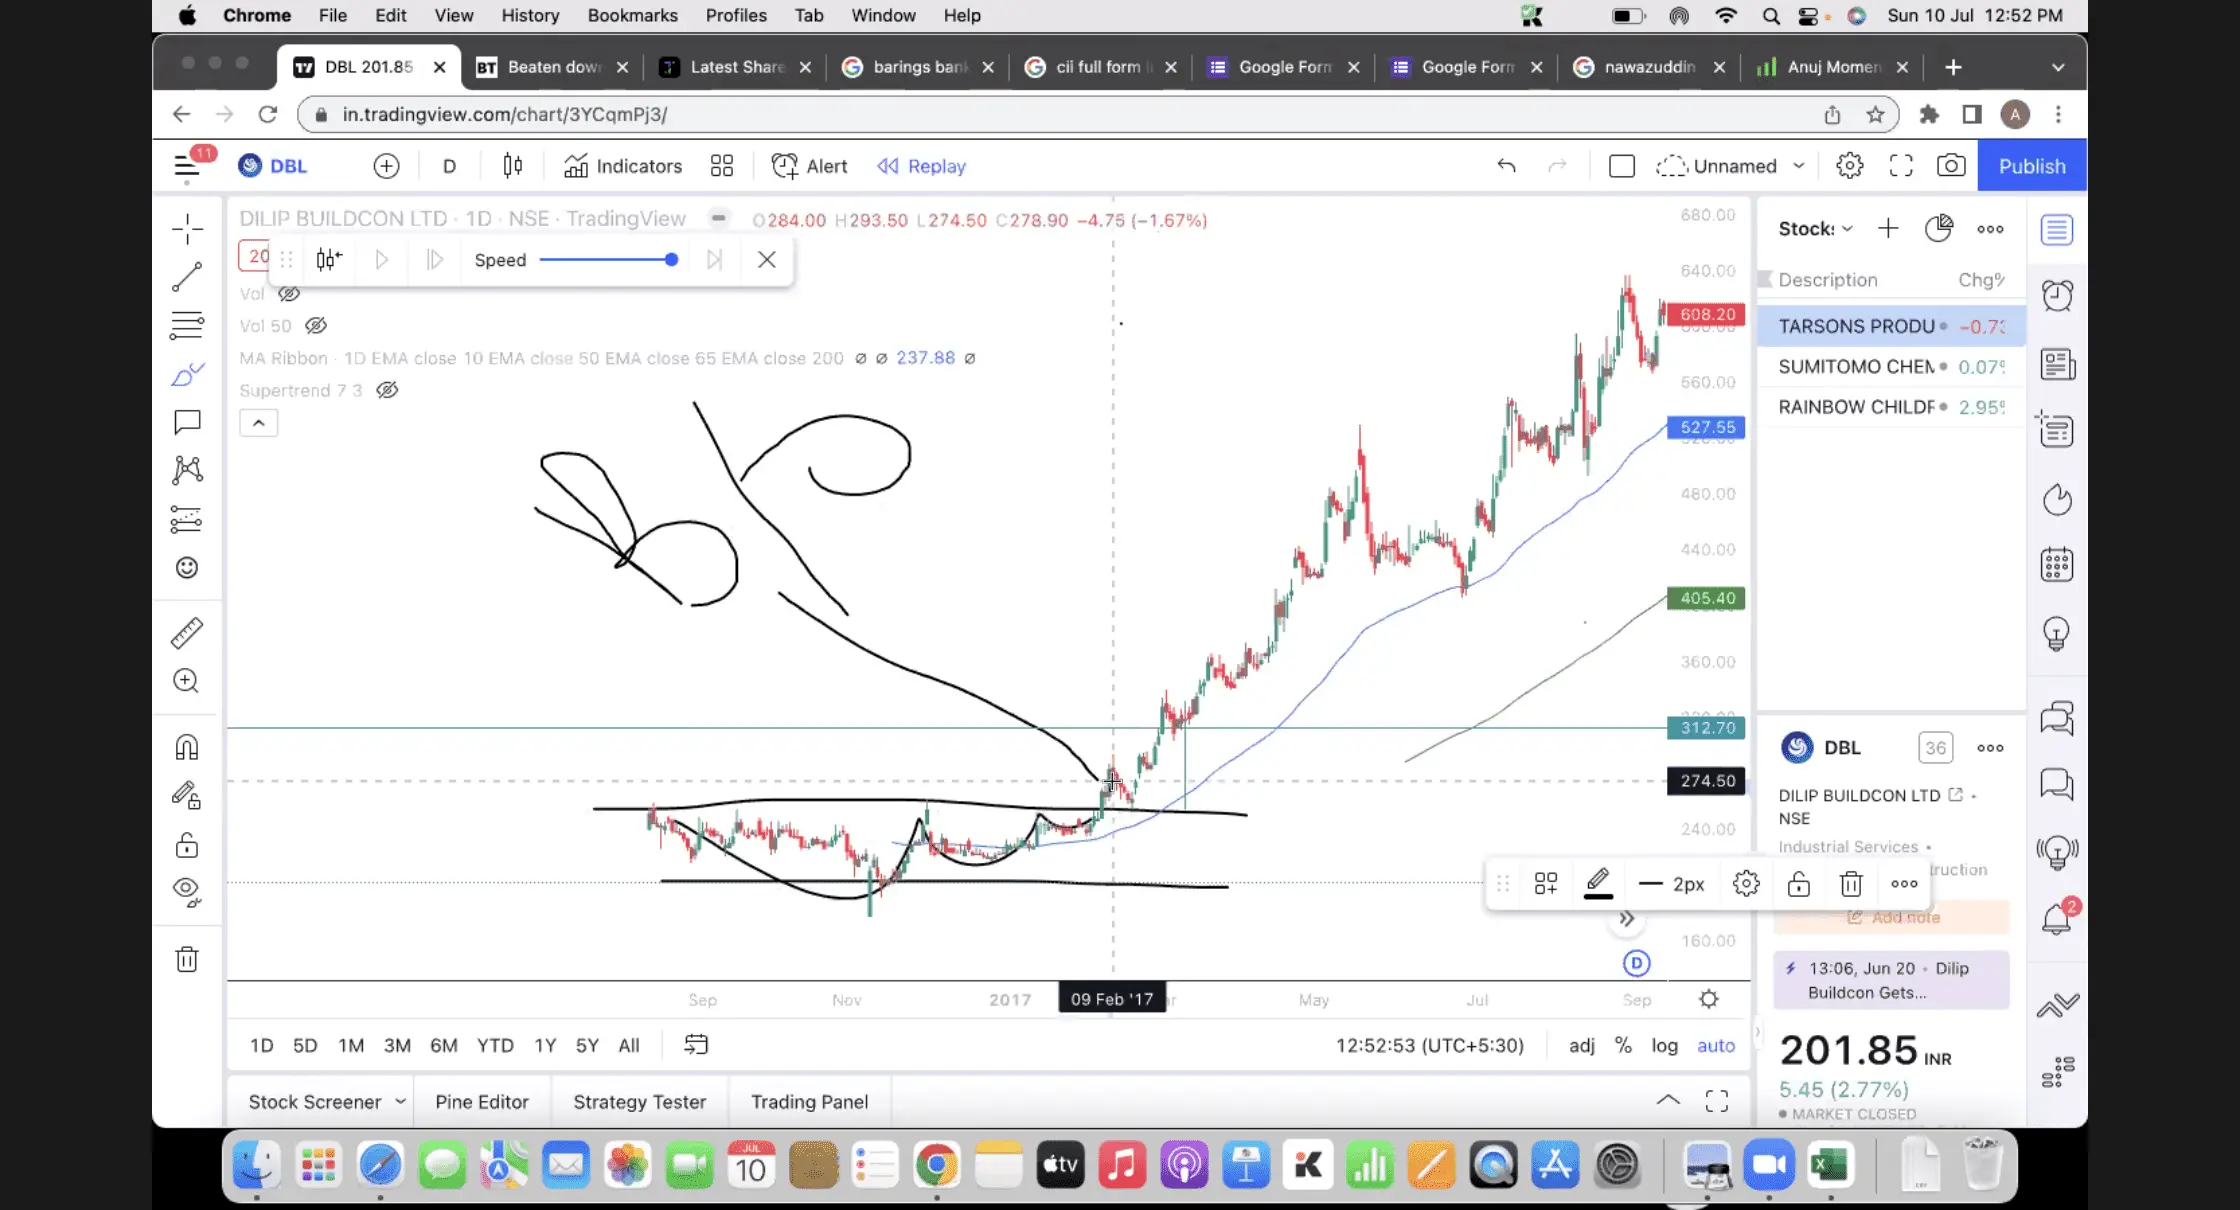2240x1210 pixels.
Task: Toggle Vol 50 indicator visibility eye
Action: click(x=316, y=326)
